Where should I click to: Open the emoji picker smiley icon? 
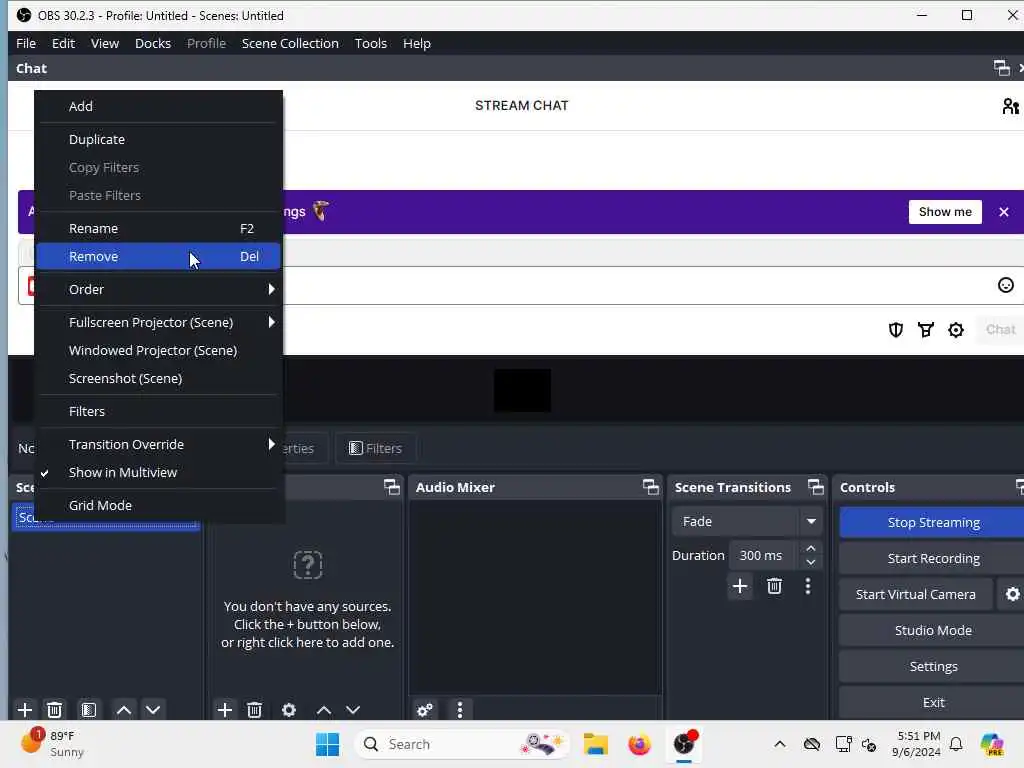(1006, 285)
